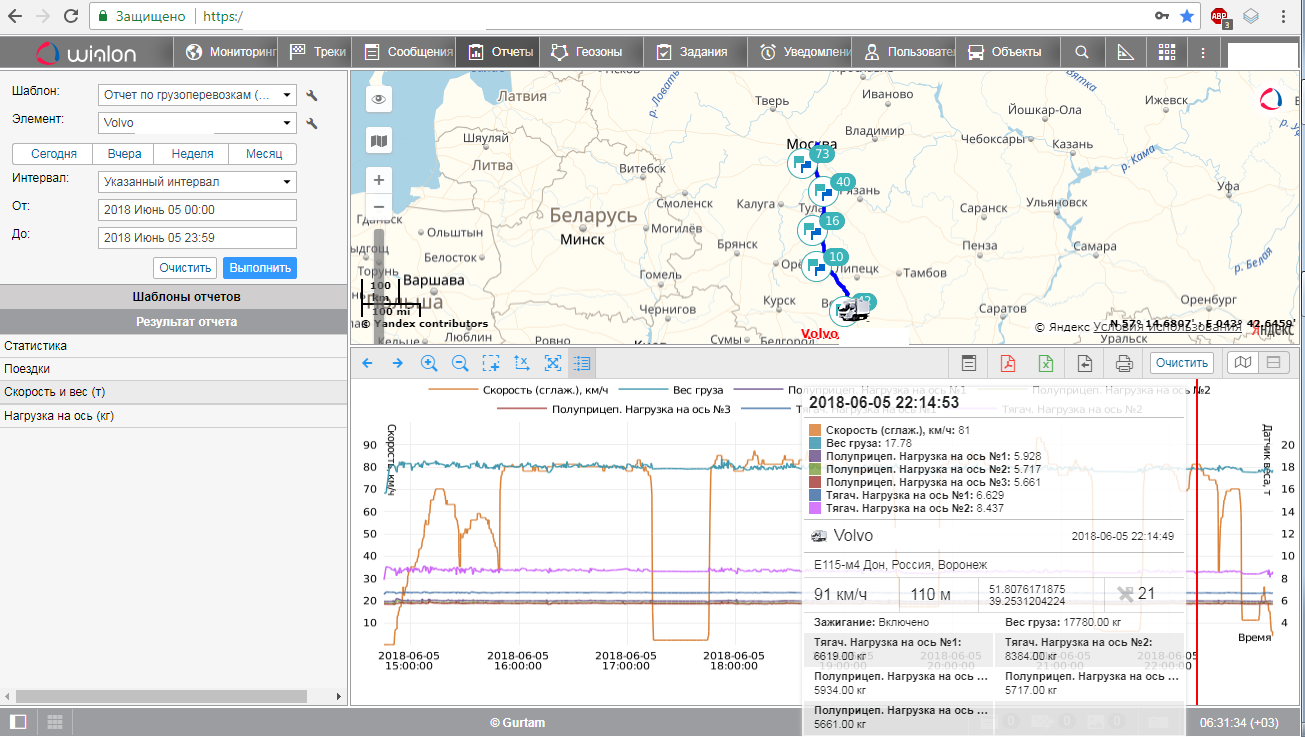The image size is (1305, 737).
Task: Edit report template with wrench icon
Action: coord(312,95)
